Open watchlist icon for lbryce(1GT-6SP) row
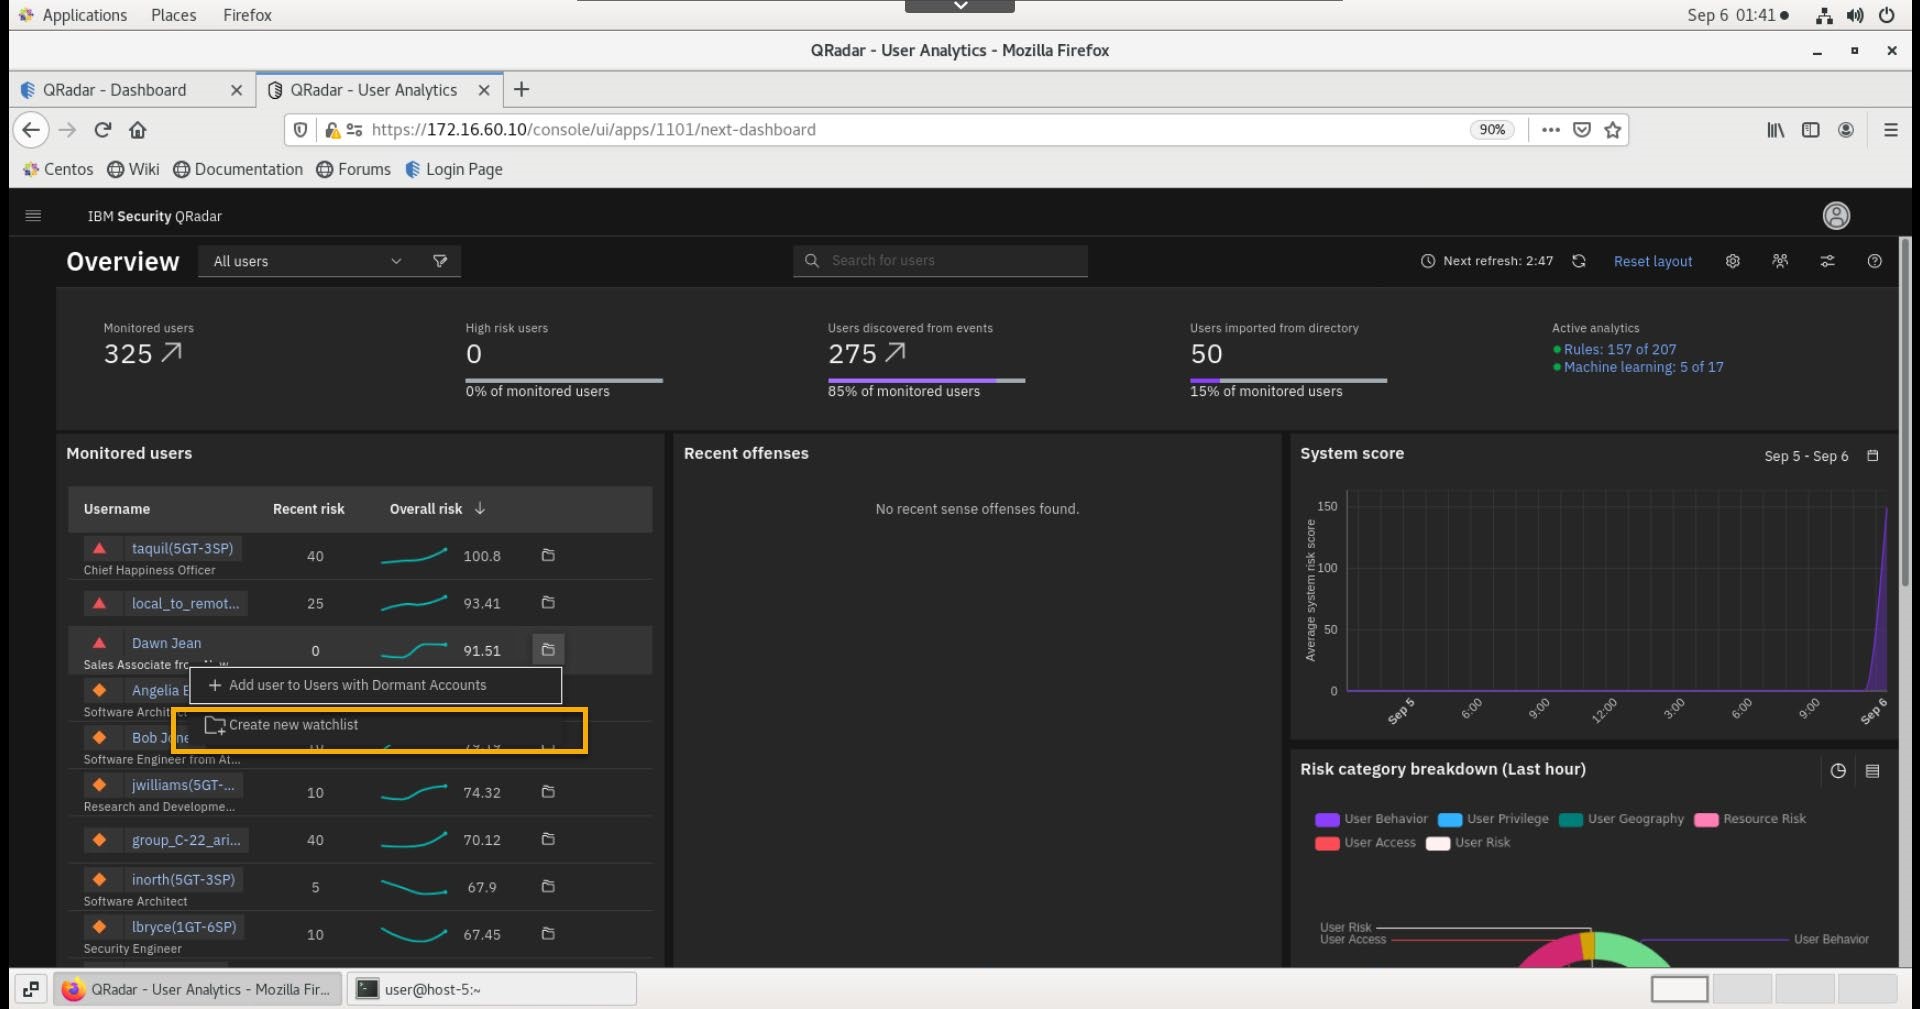The width and height of the screenshot is (1920, 1009). click(x=548, y=934)
